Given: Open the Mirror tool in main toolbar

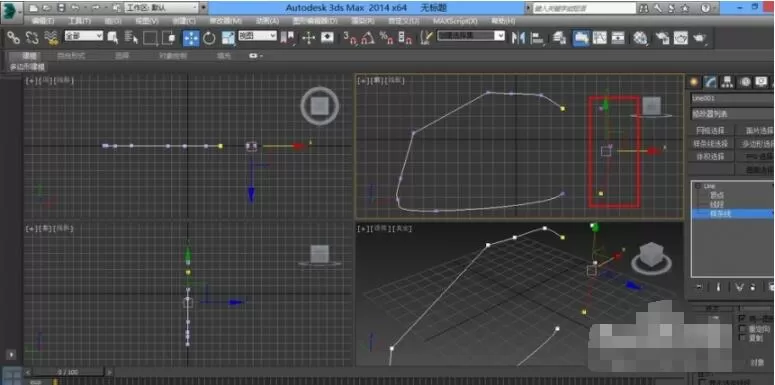Looking at the screenshot, I should [518, 38].
